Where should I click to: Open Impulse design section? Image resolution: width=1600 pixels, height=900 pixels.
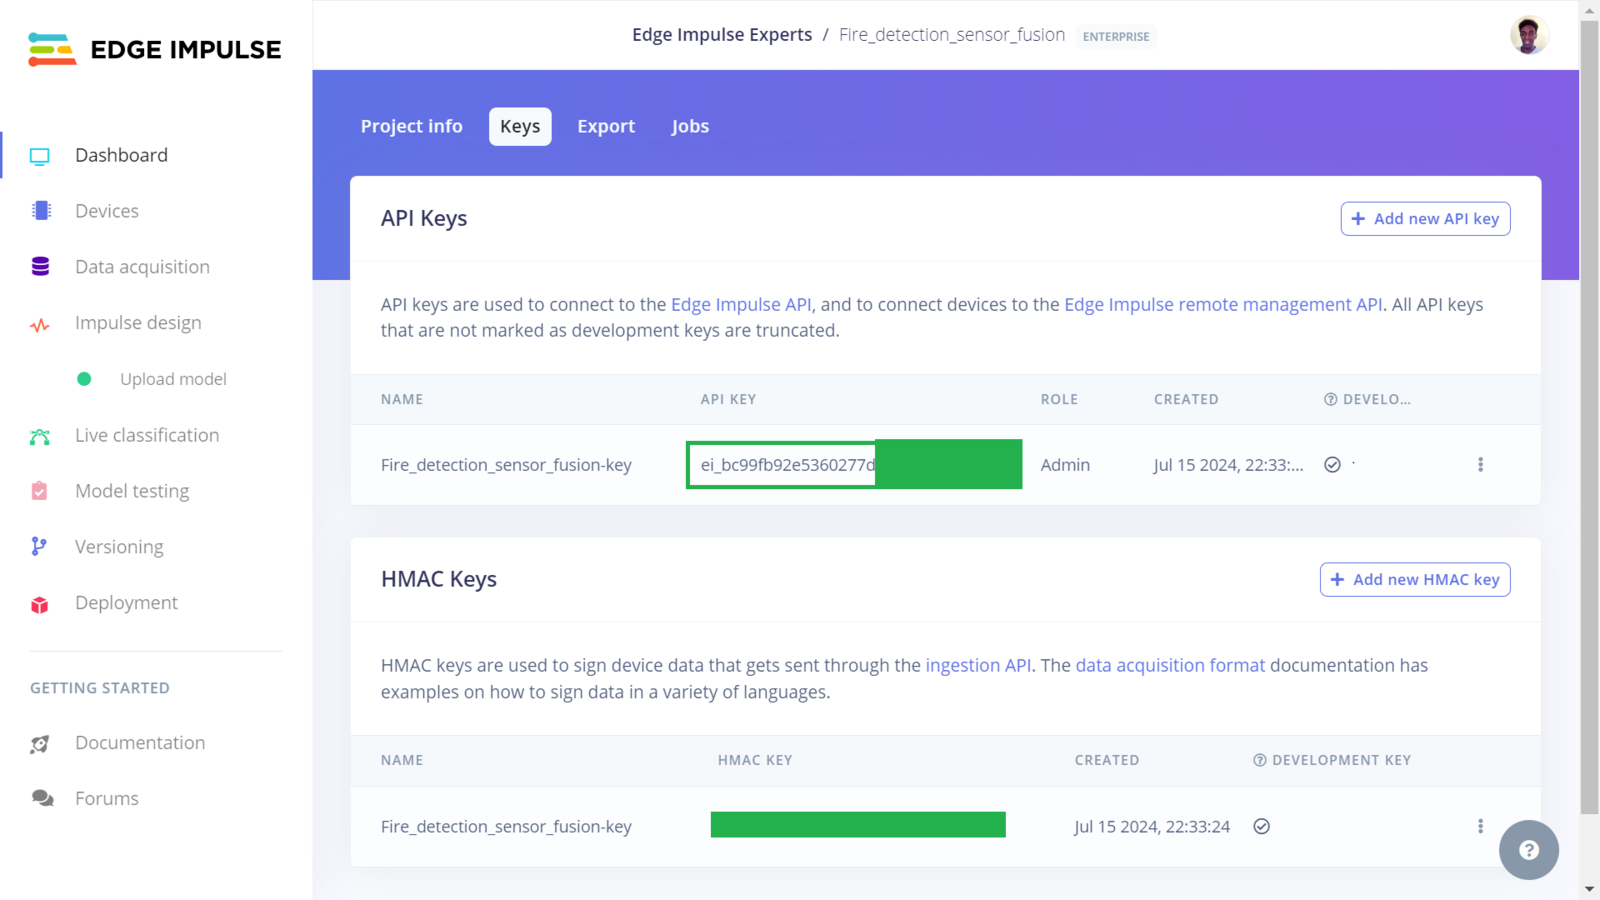coord(138,323)
